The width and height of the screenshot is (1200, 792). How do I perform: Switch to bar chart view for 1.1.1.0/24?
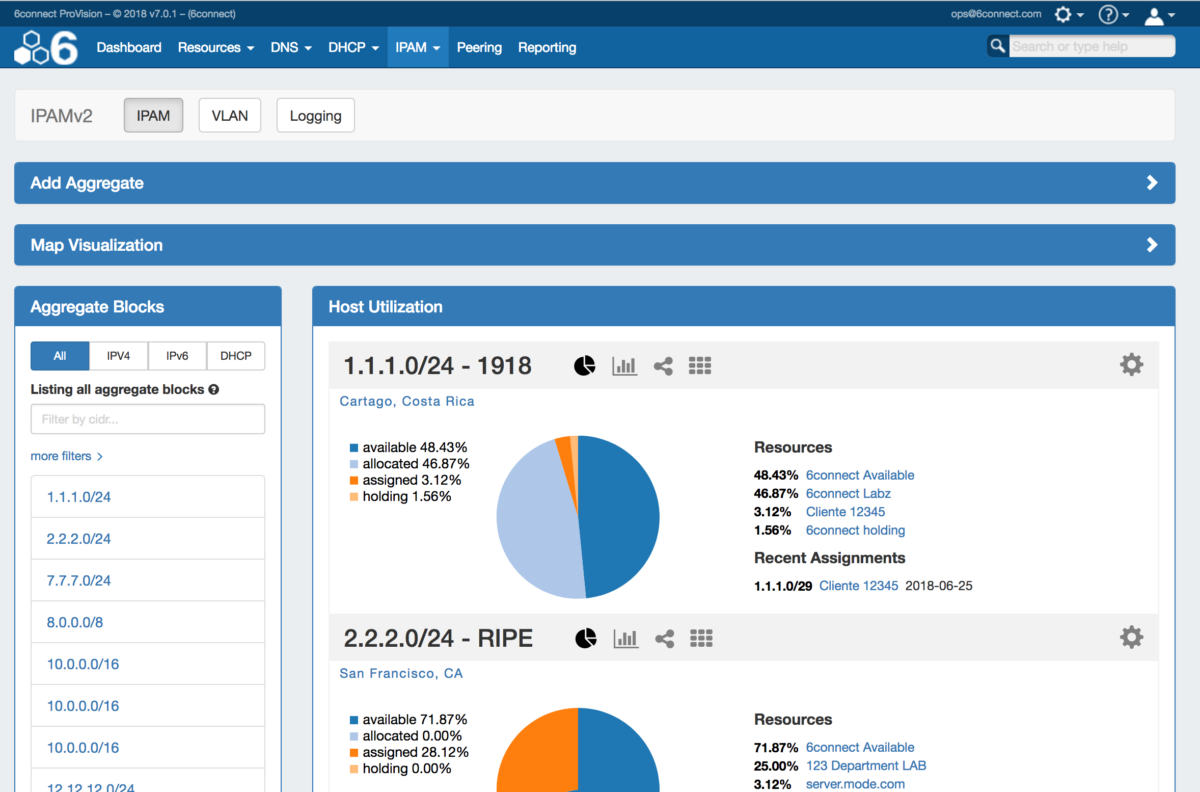(x=624, y=365)
